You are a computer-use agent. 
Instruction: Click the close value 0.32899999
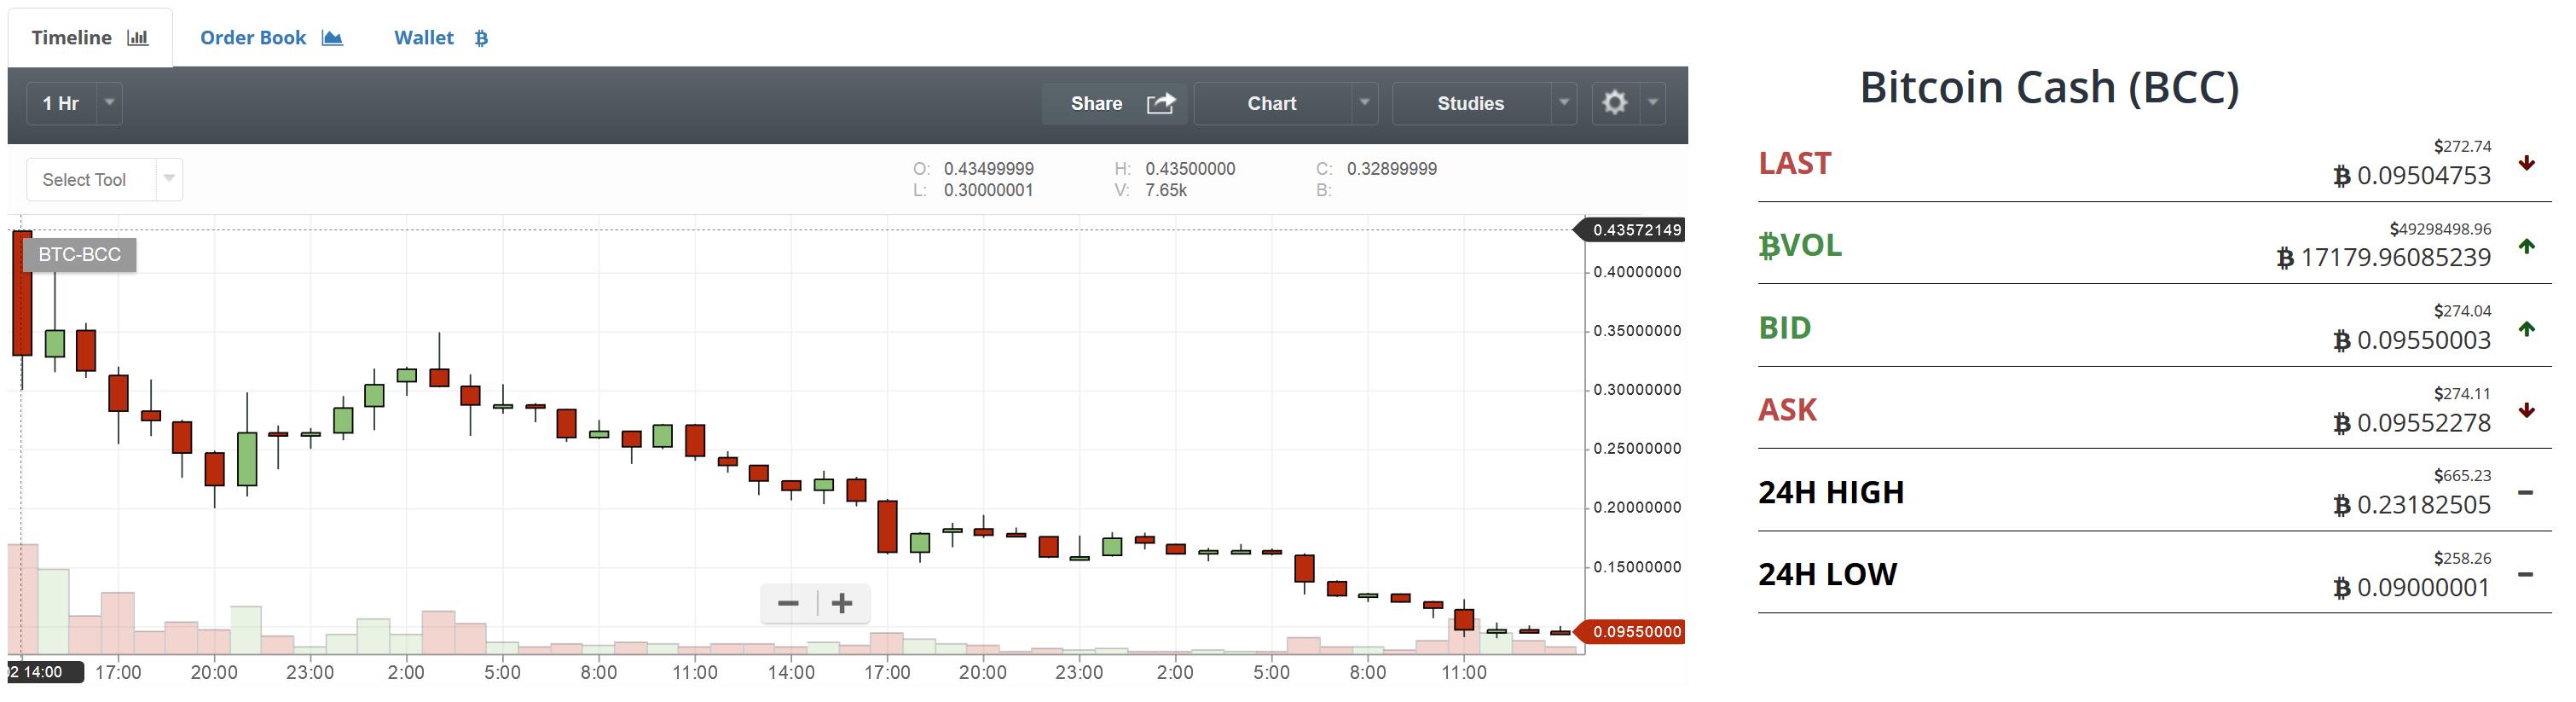[x=1392, y=169]
